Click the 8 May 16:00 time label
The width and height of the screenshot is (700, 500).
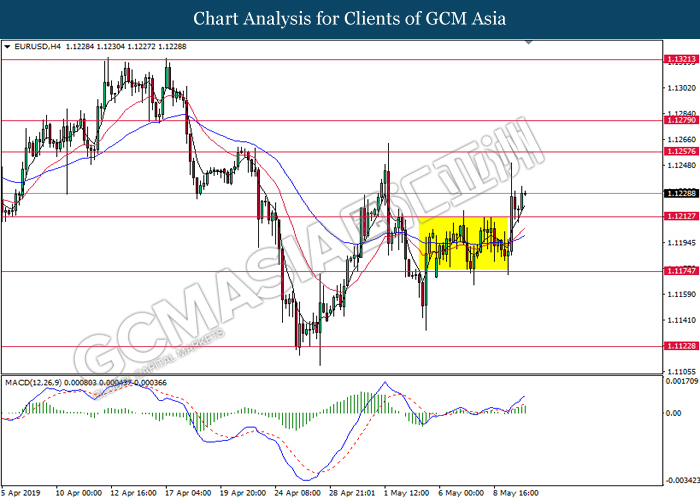pos(516,493)
